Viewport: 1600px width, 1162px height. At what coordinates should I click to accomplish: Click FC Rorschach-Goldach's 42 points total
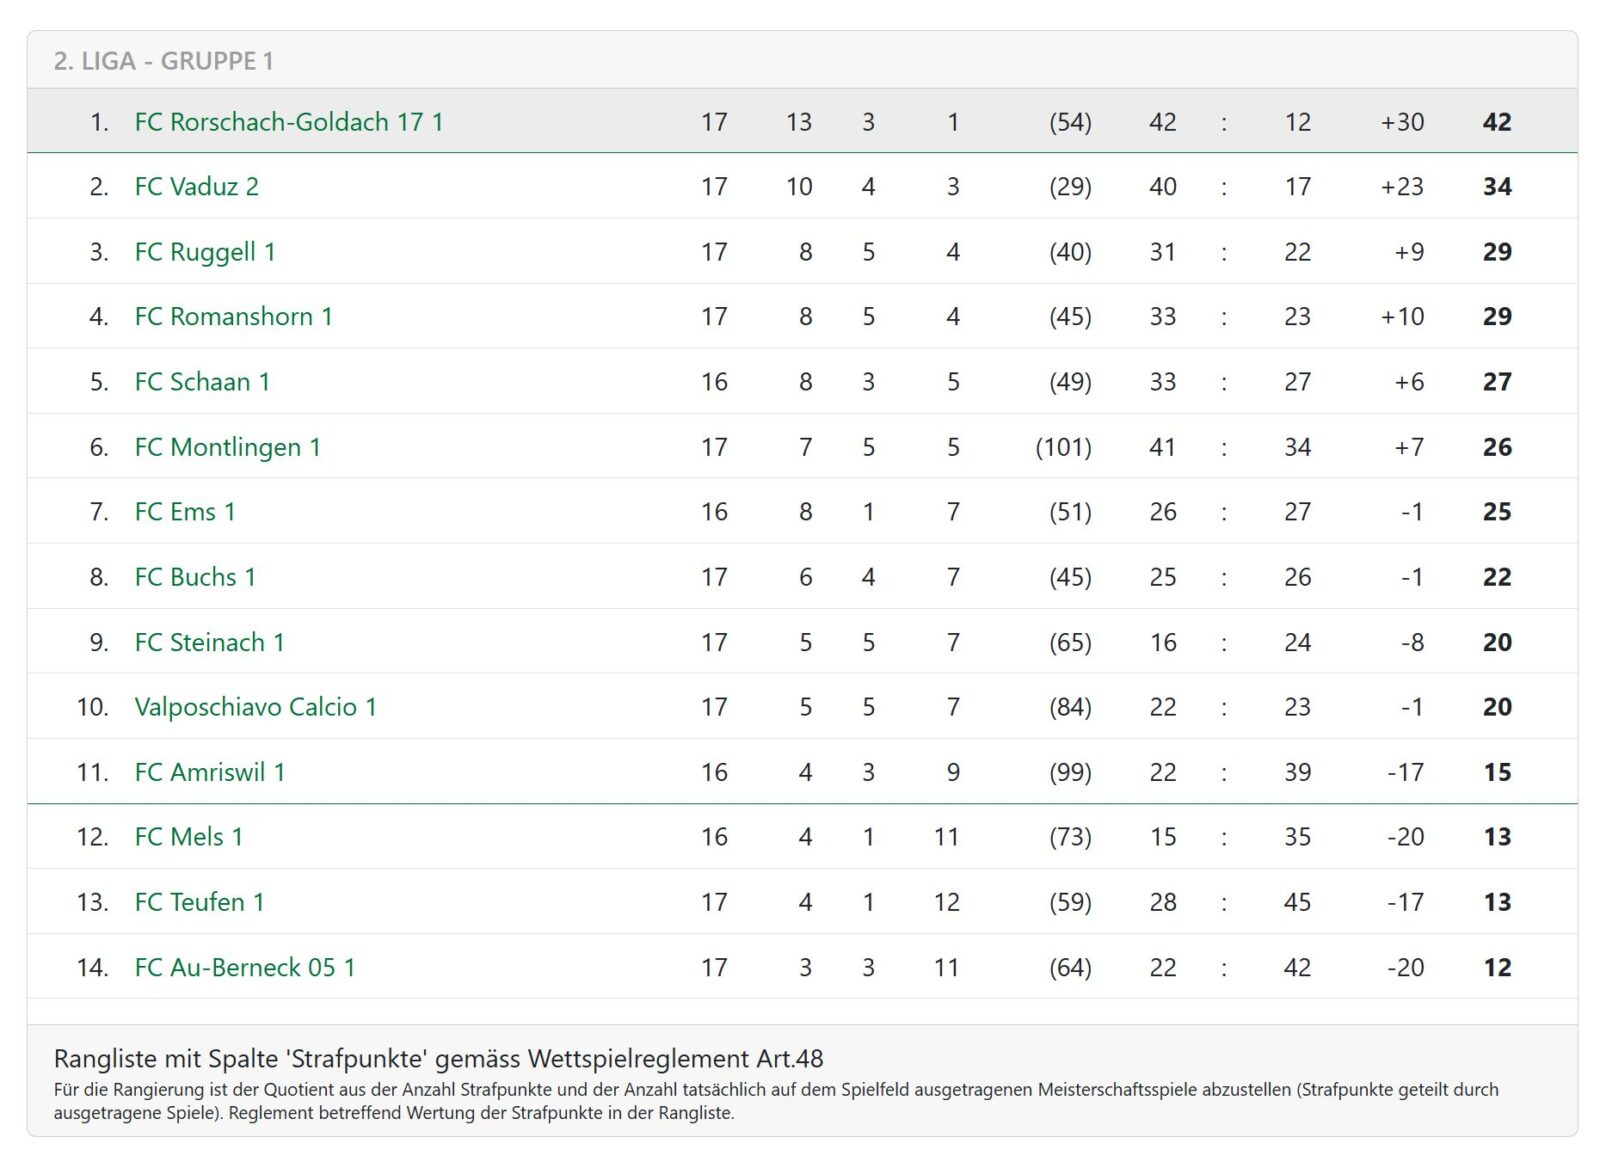[x=1496, y=122]
